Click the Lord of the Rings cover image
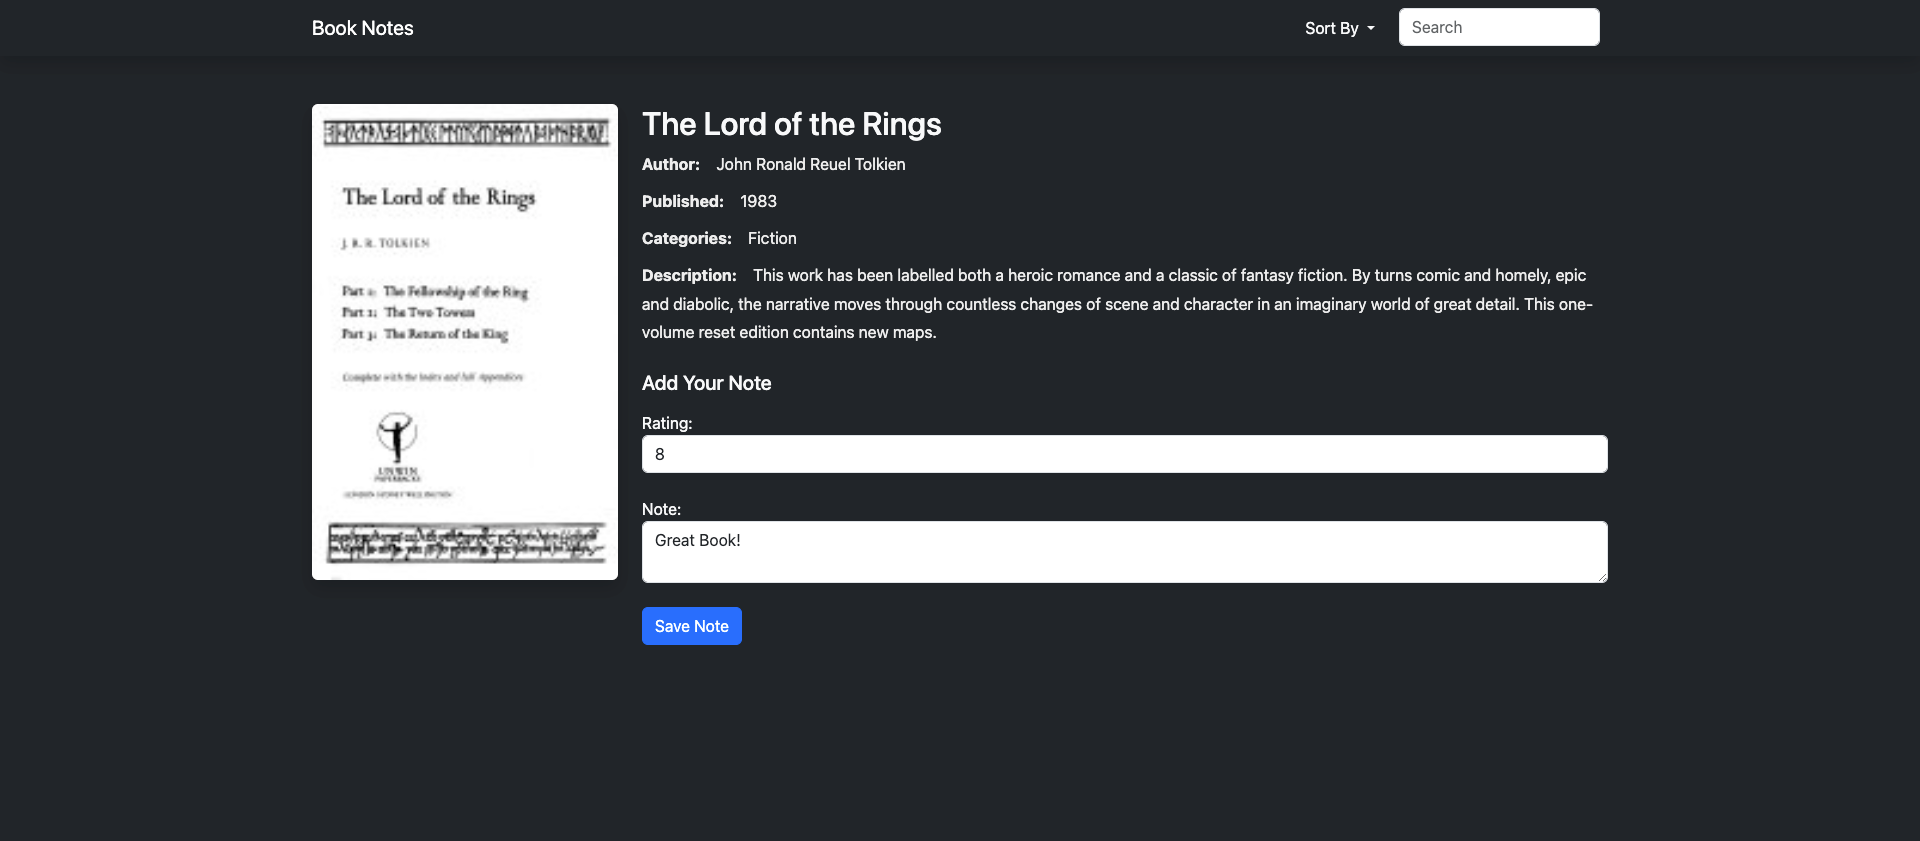 465,342
